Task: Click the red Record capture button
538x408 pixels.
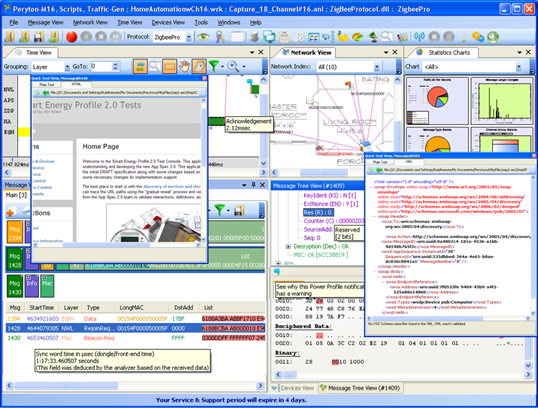Action: point(71,37)
